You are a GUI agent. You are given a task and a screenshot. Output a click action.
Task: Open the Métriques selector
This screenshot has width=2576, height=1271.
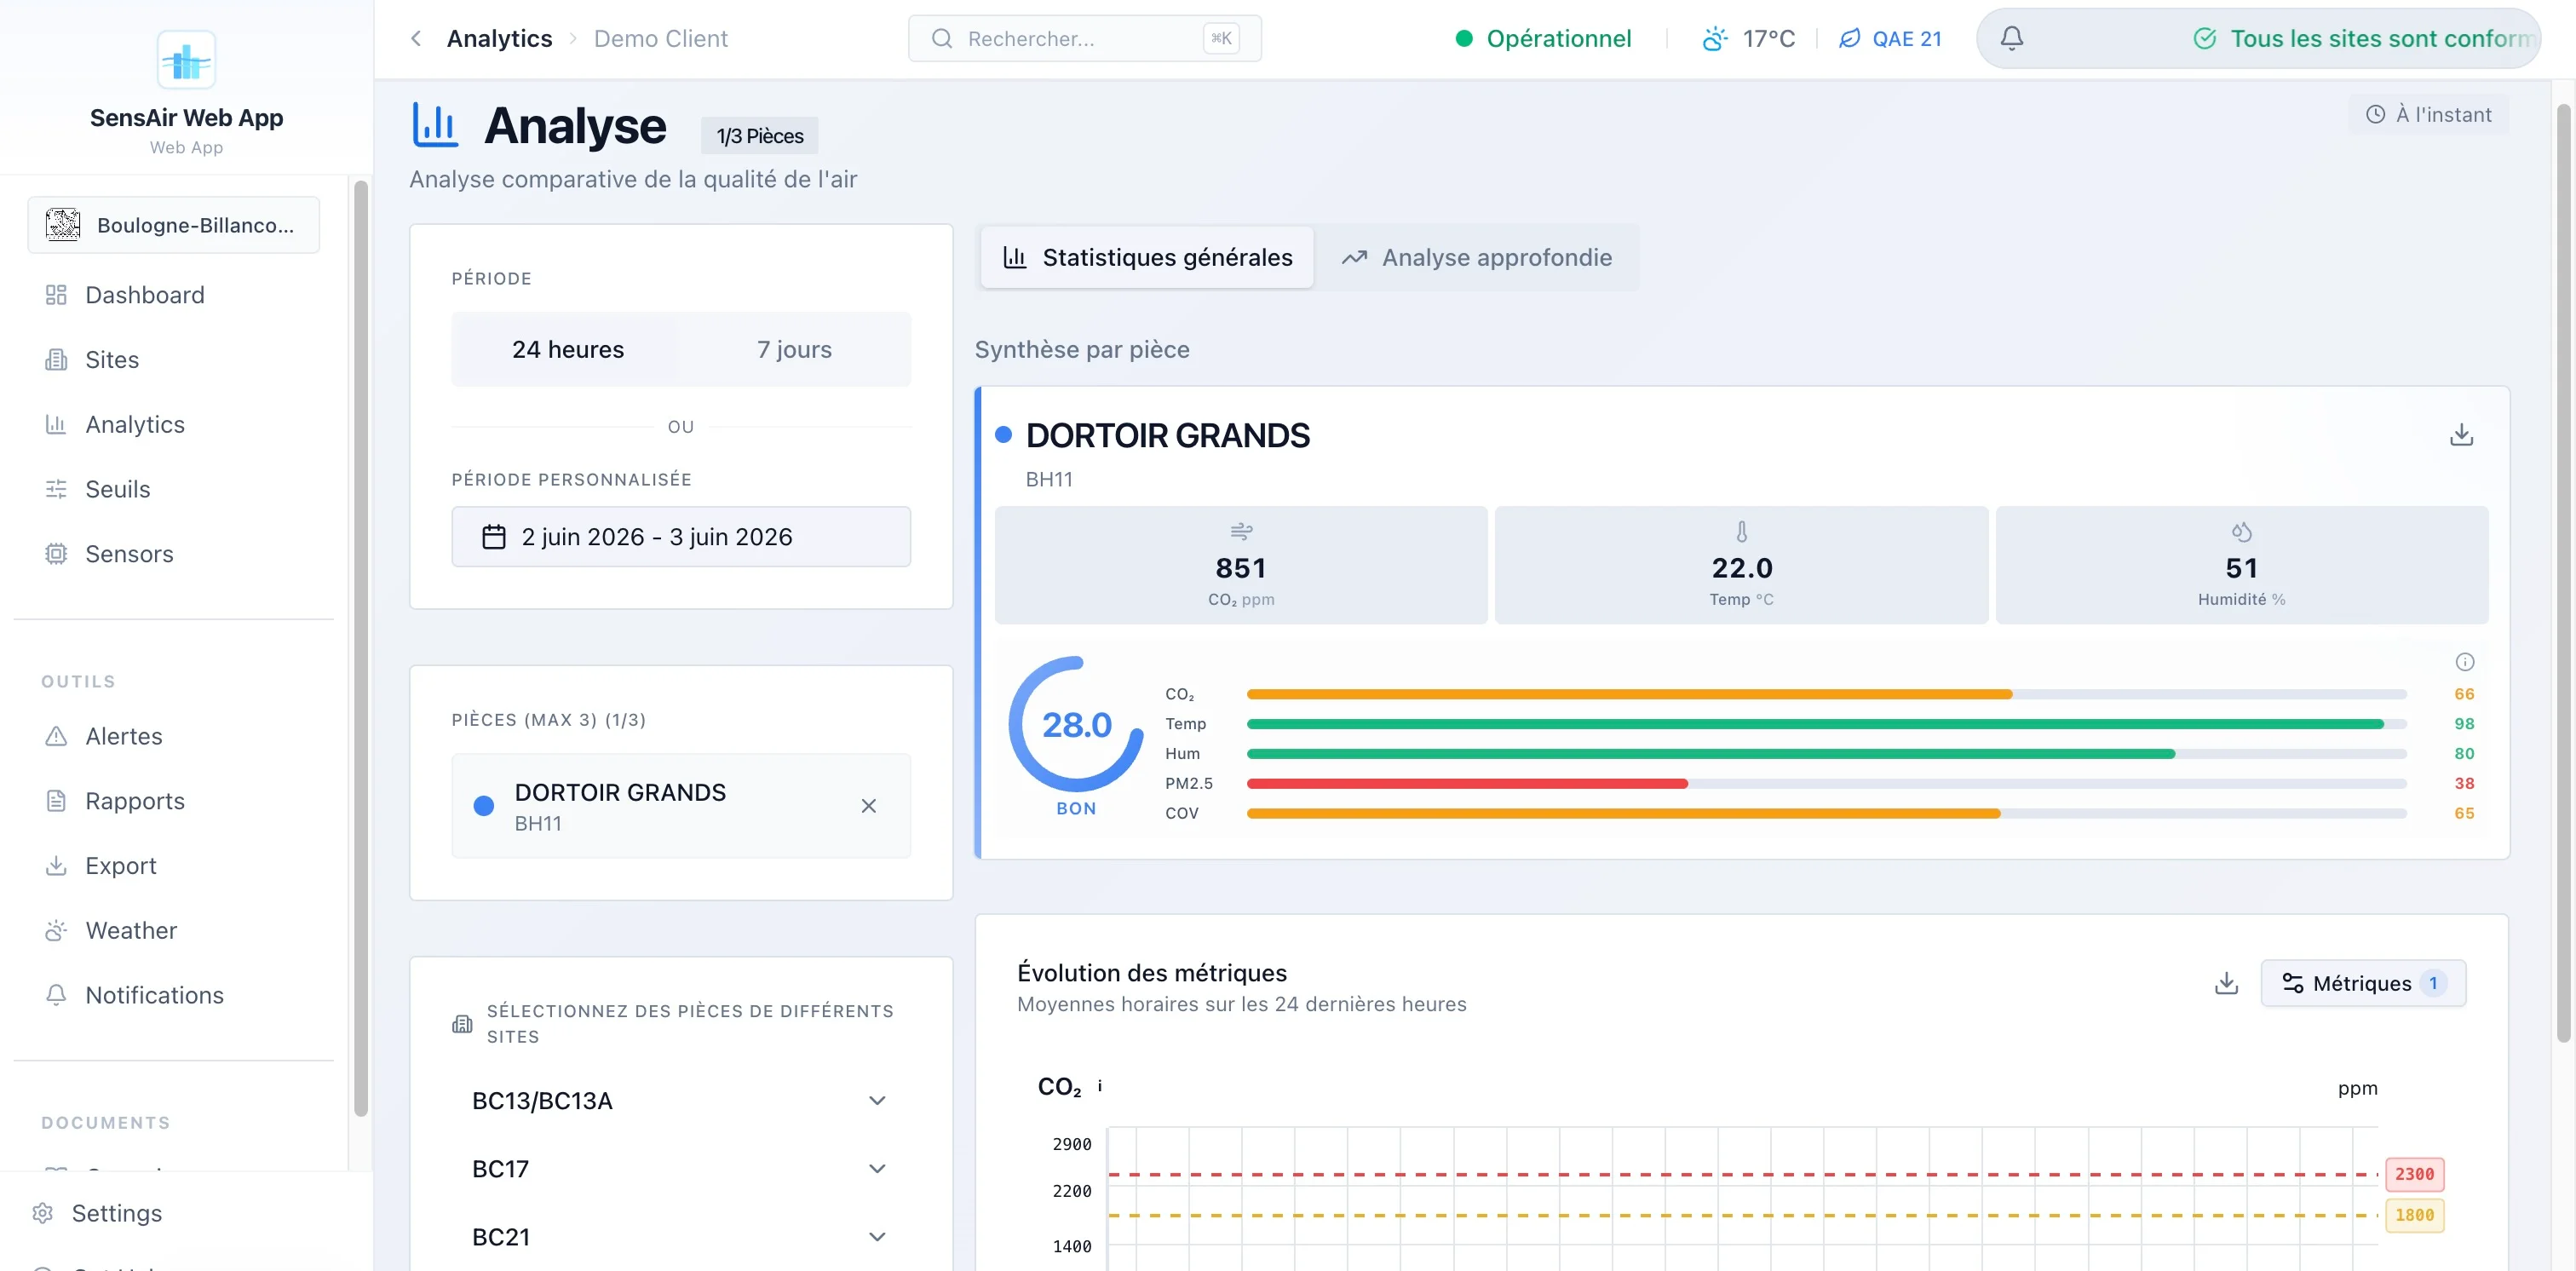click(2363, 983)
